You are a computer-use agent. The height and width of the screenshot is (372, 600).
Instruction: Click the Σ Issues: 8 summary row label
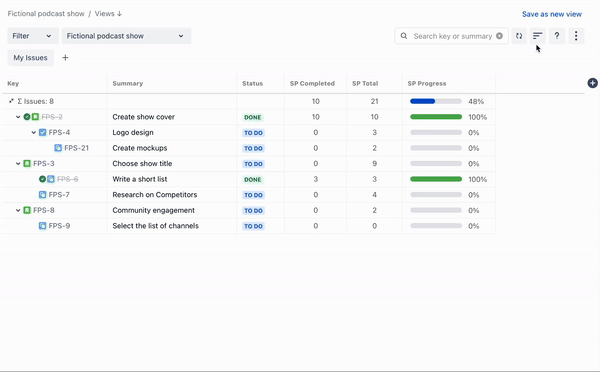(35, 101)
